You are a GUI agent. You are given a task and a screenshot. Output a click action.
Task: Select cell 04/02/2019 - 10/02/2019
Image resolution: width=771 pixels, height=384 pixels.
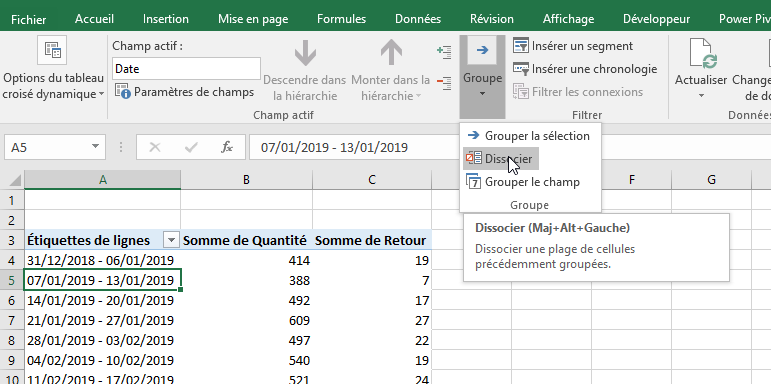pos(102,360)
